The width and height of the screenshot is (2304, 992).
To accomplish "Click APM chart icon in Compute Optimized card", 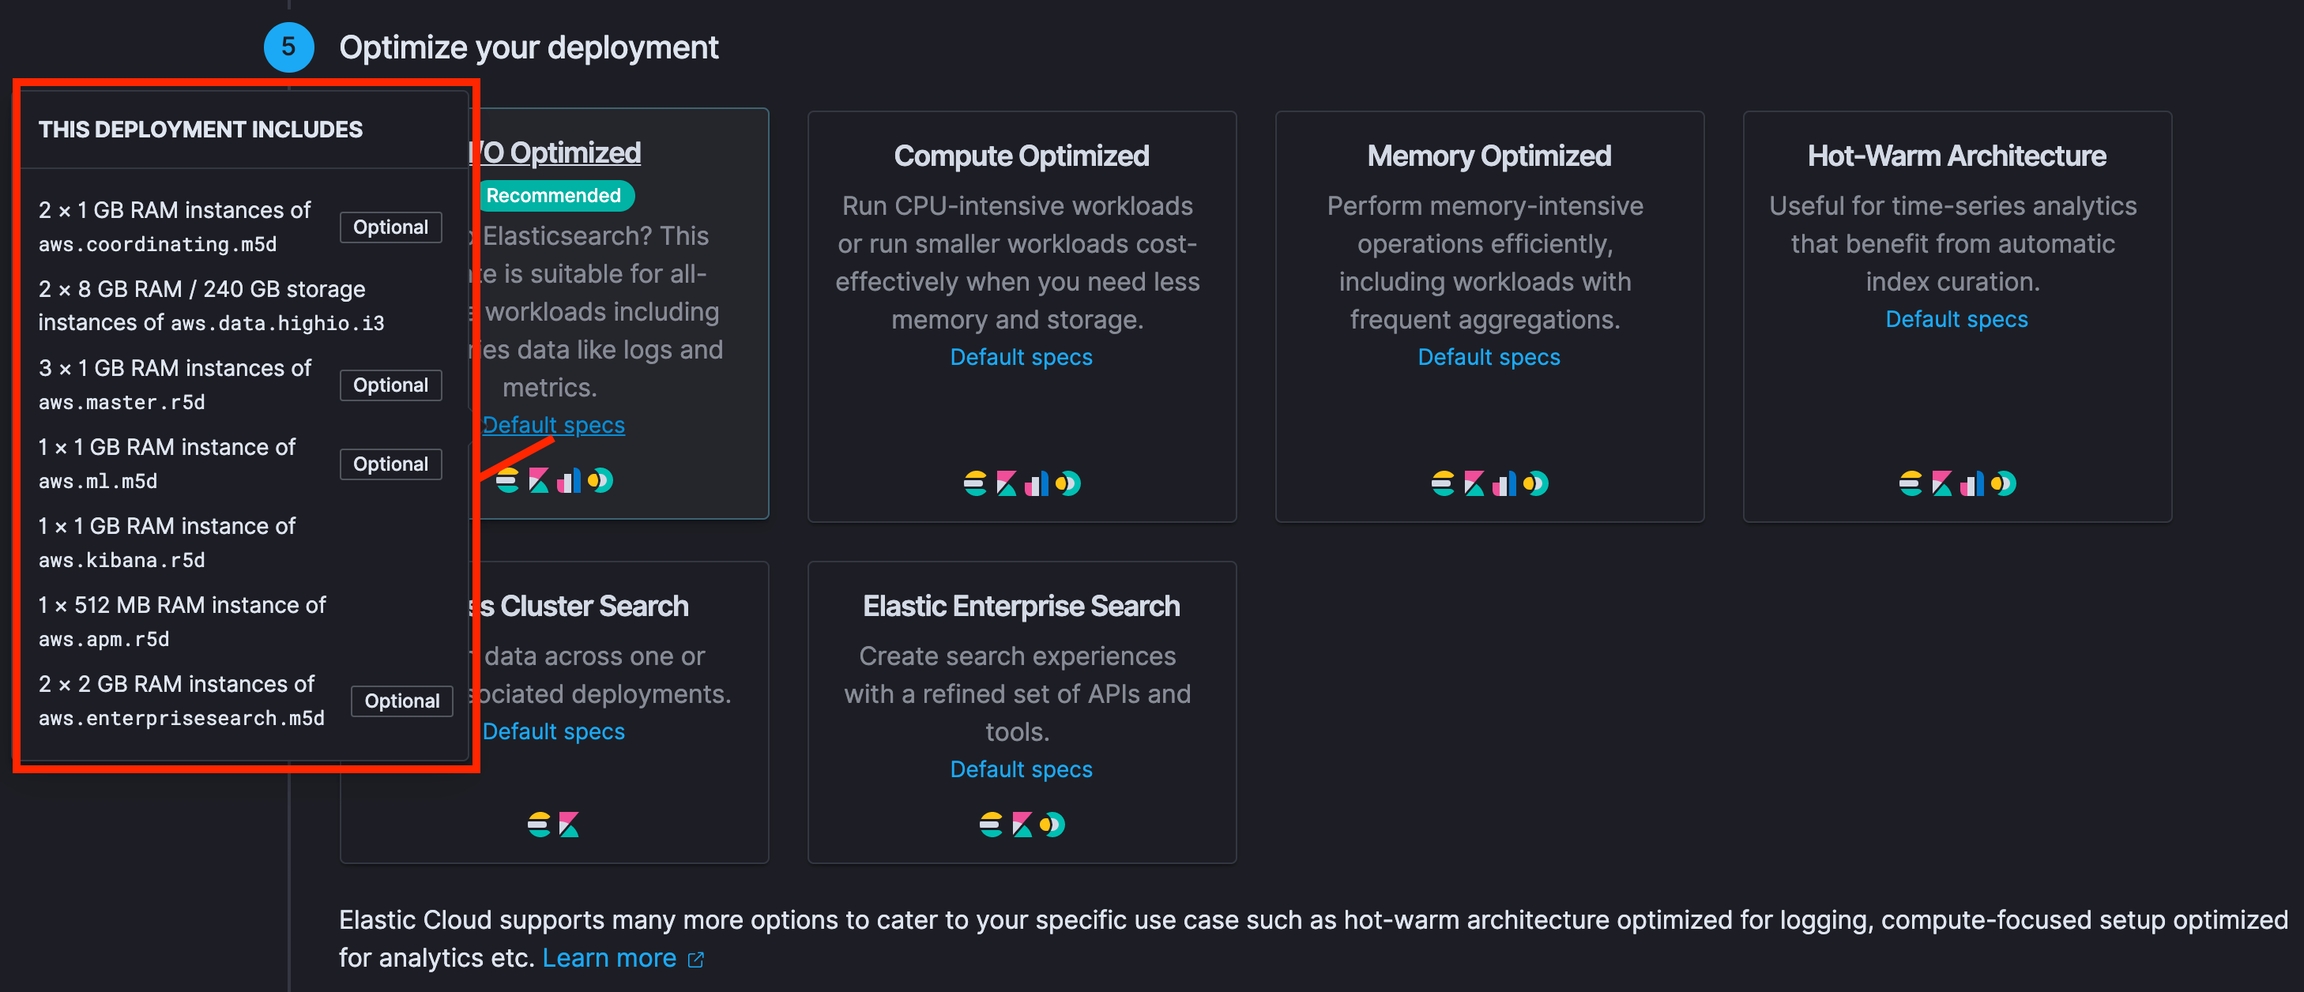I will pyautogui.click(x=1037, y=484).
